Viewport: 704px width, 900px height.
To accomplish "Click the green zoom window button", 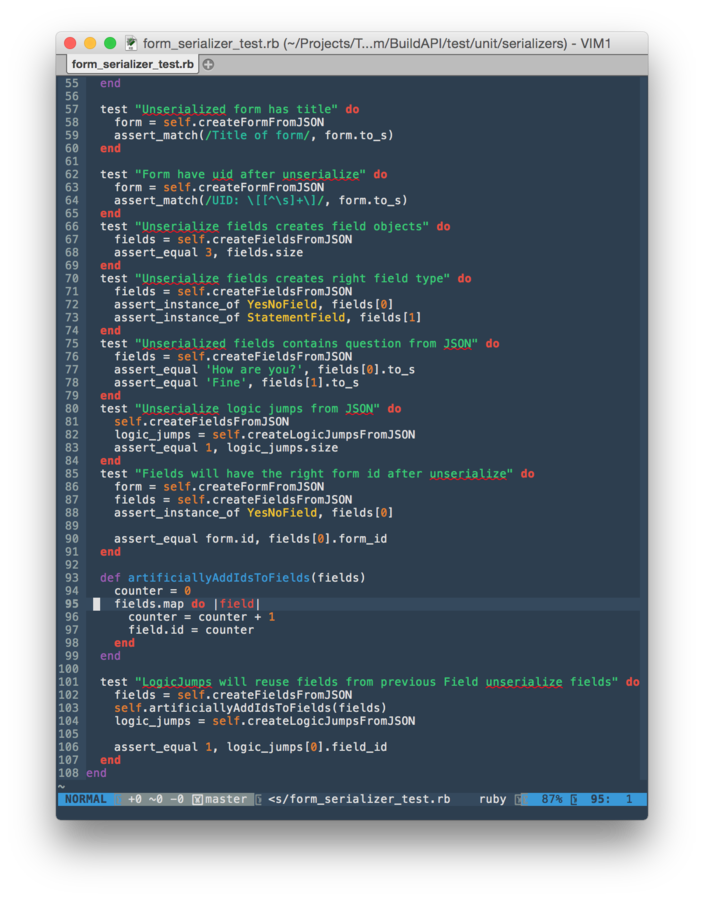I will (x=110, y=43).
